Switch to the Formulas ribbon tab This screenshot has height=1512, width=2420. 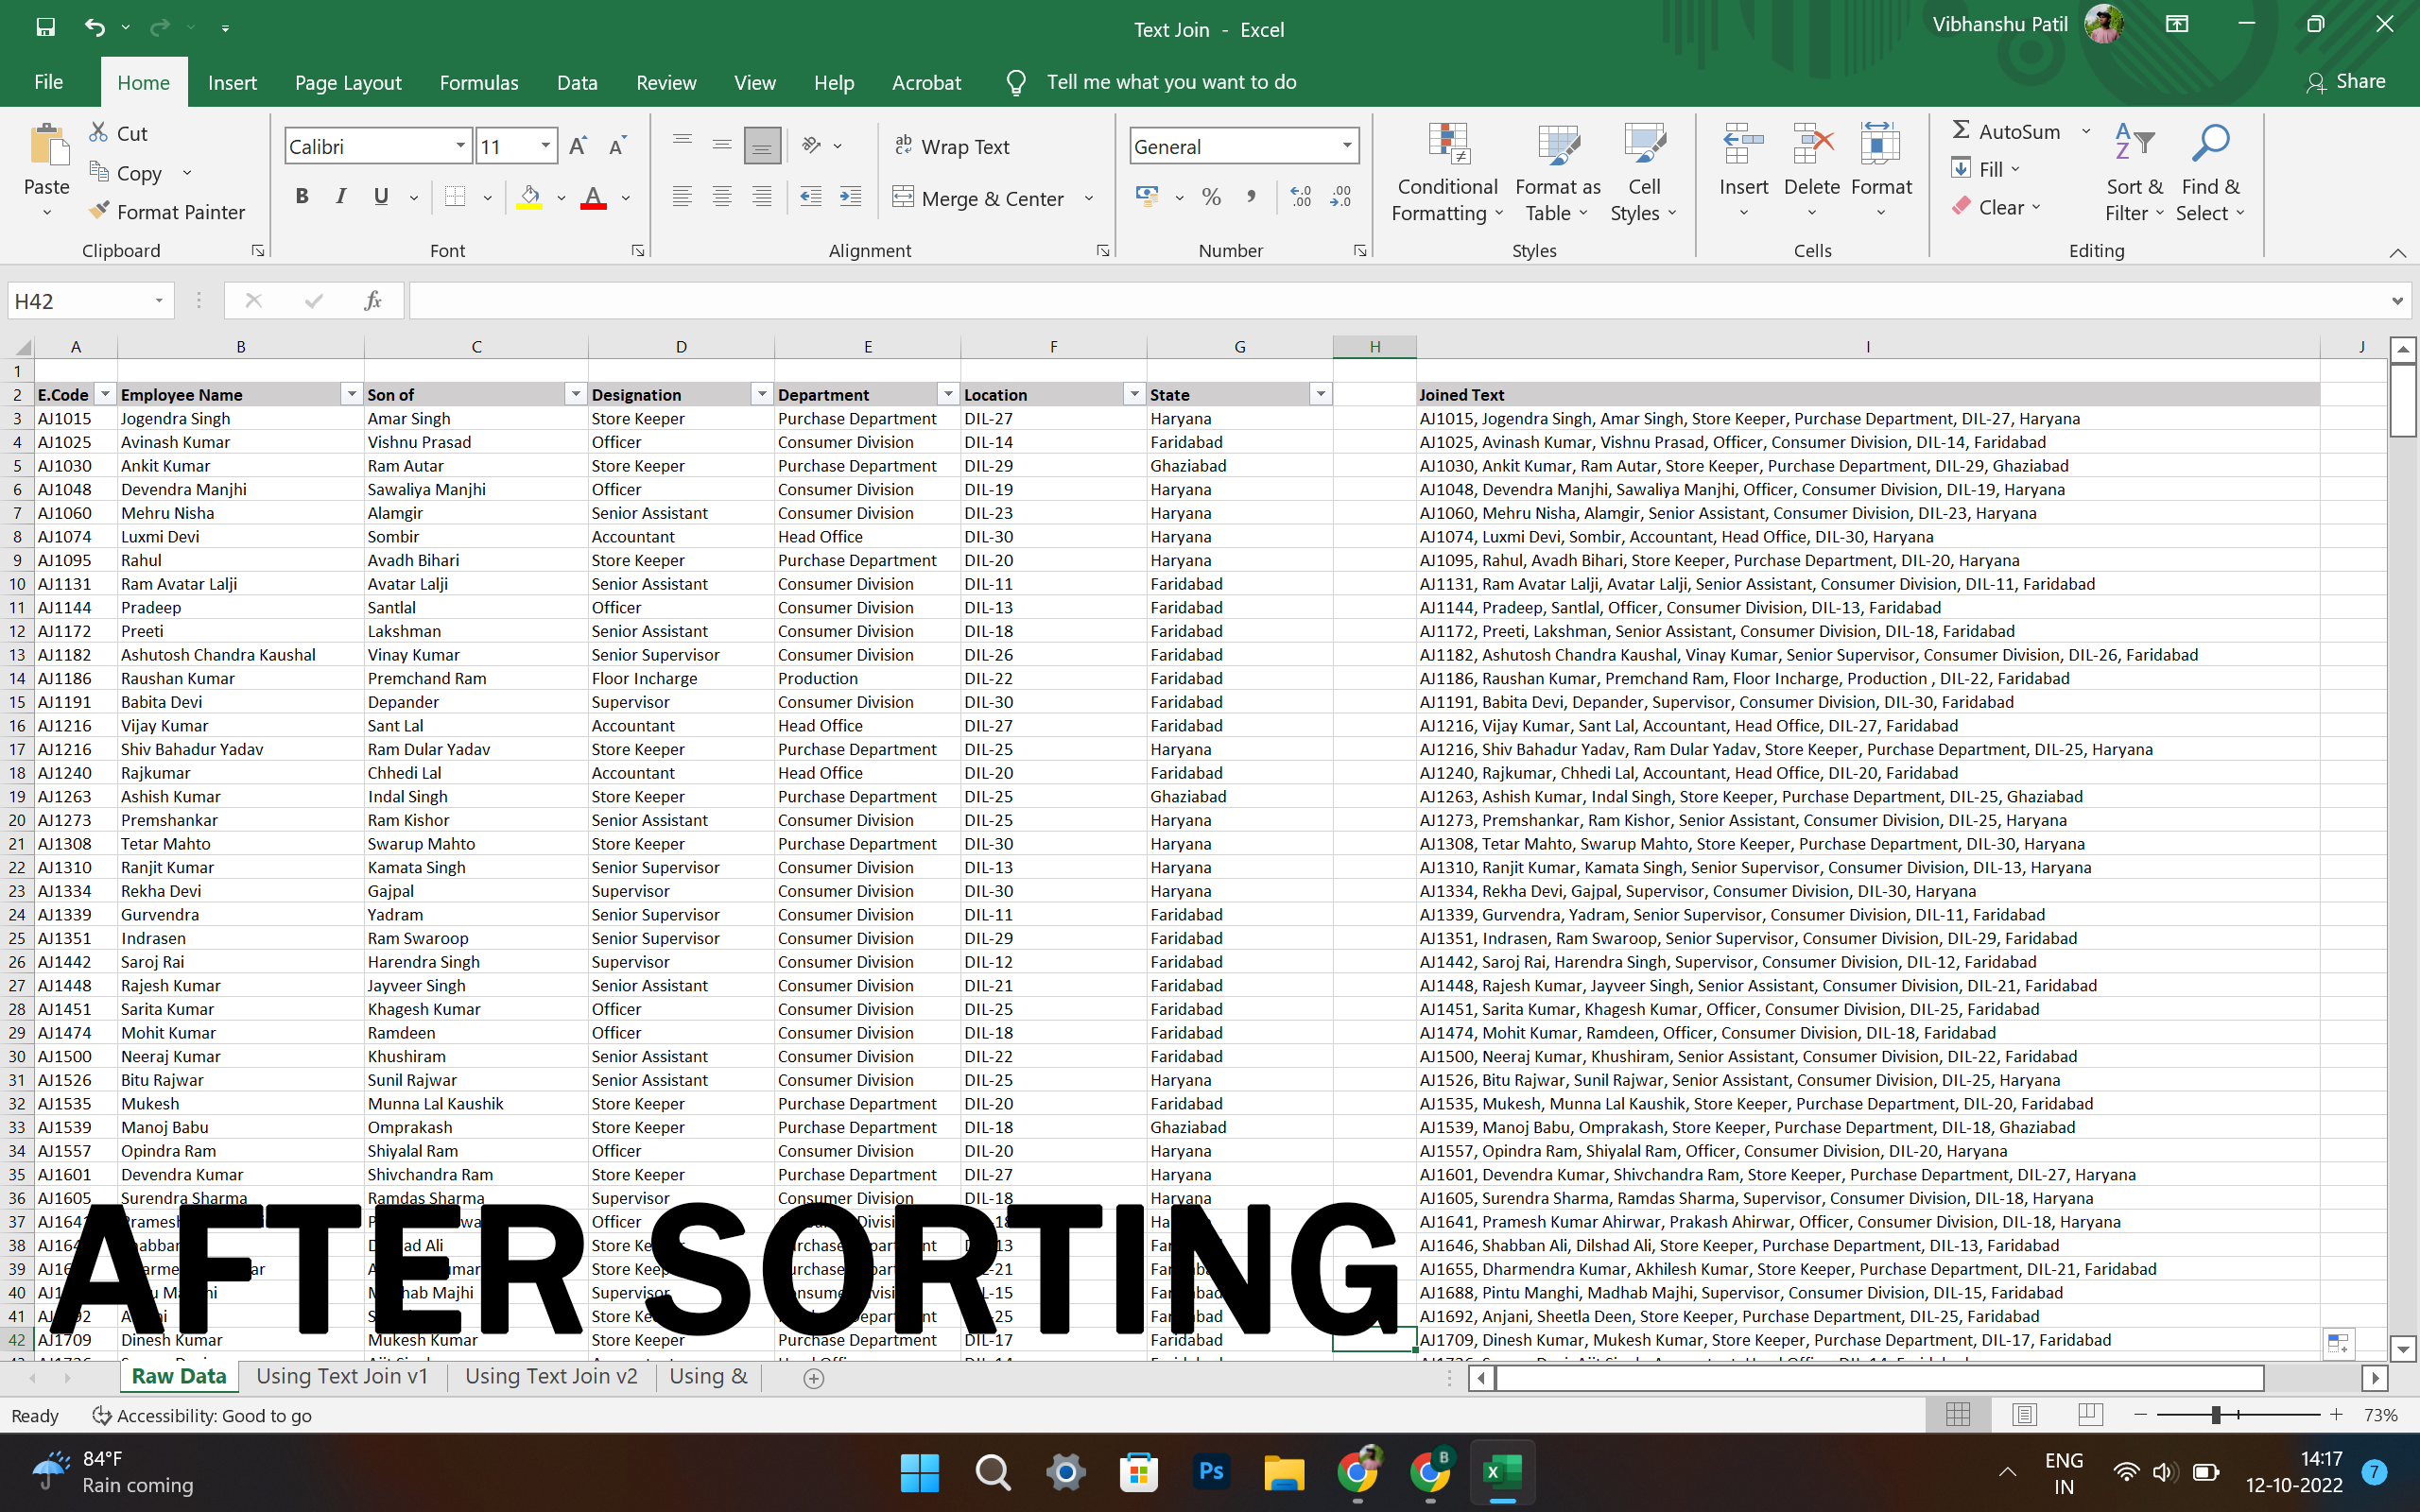479,82
